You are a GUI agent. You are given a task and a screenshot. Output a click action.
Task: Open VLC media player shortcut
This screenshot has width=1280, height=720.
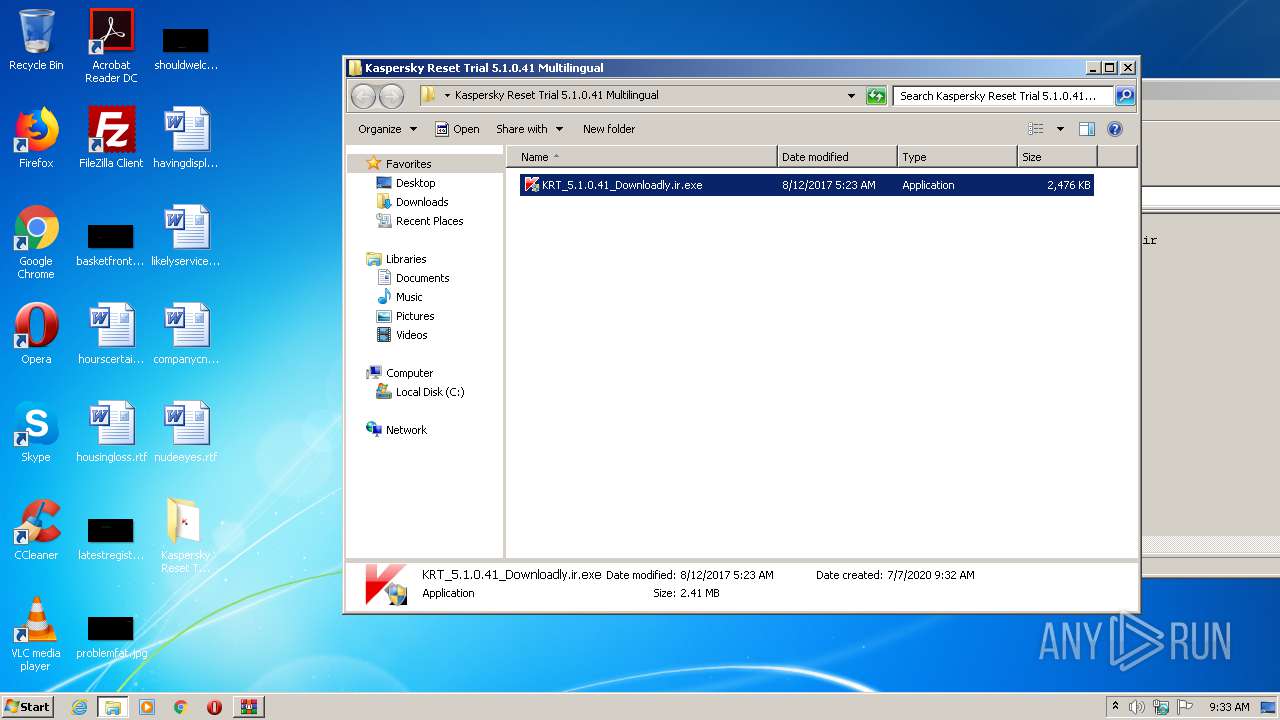[36, 634]
